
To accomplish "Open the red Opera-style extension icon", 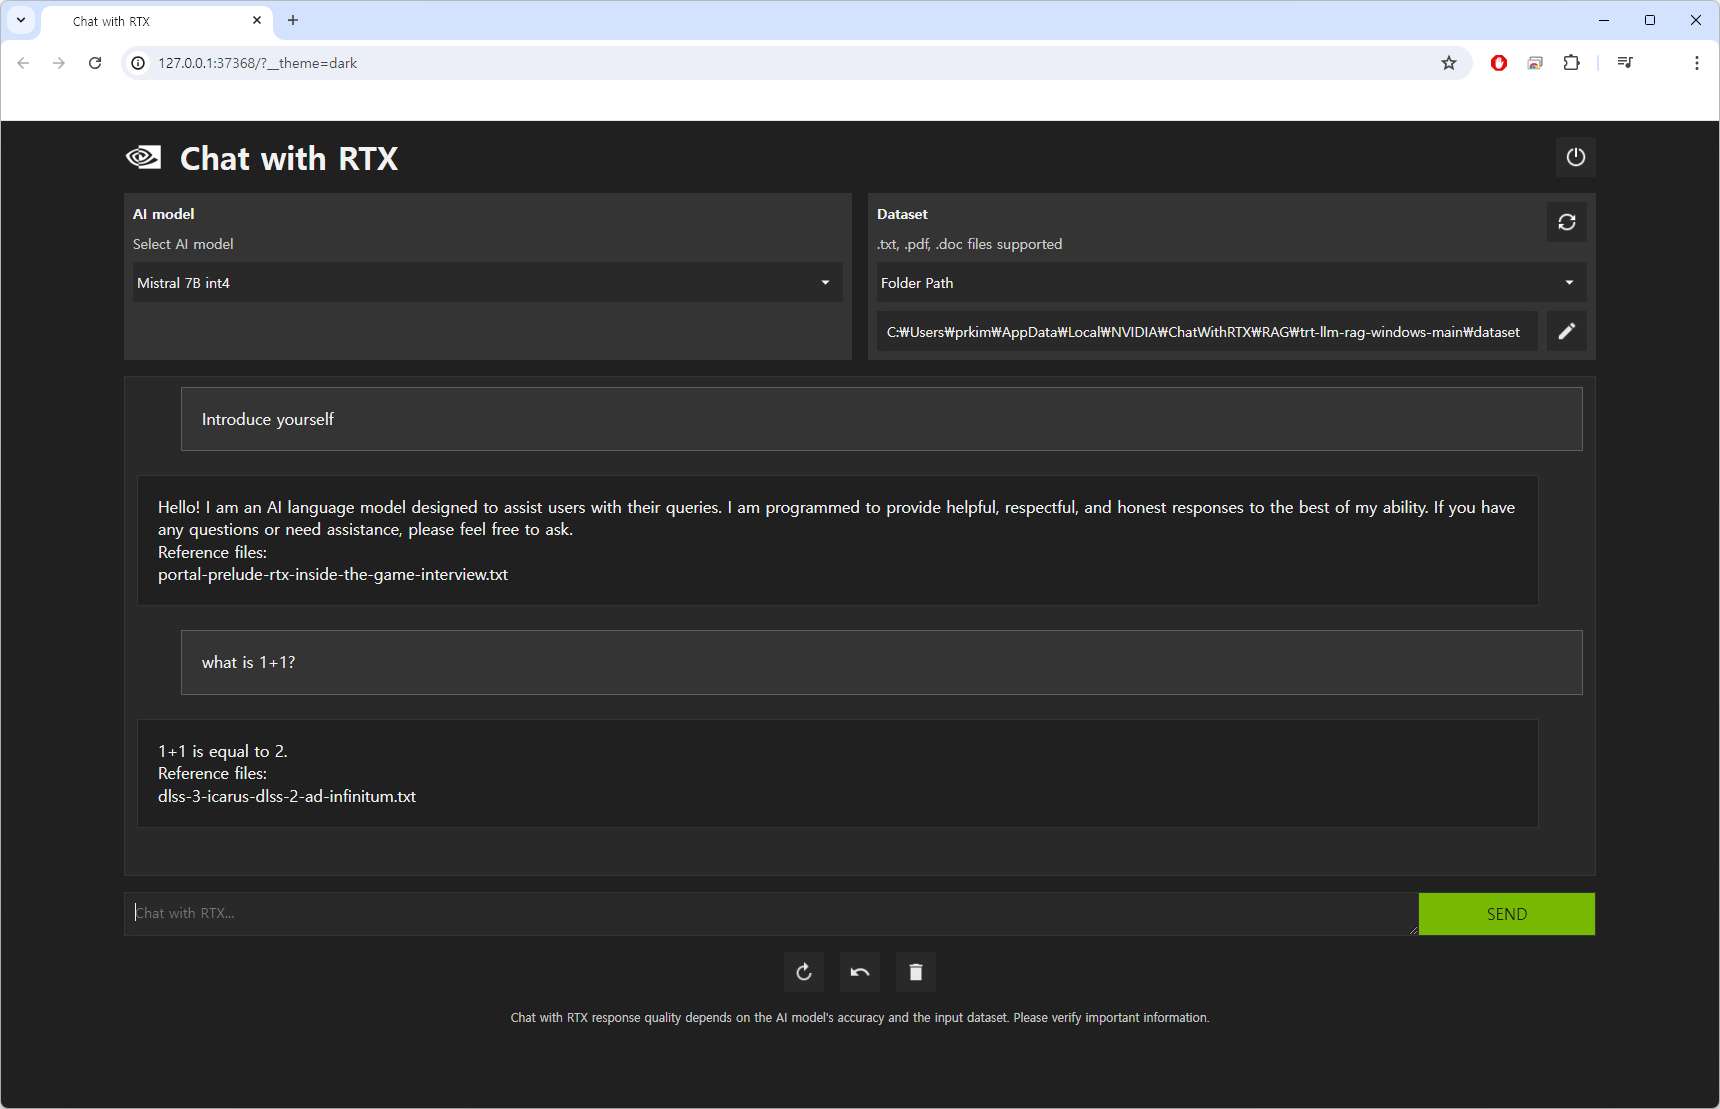I will point(1499,63).
